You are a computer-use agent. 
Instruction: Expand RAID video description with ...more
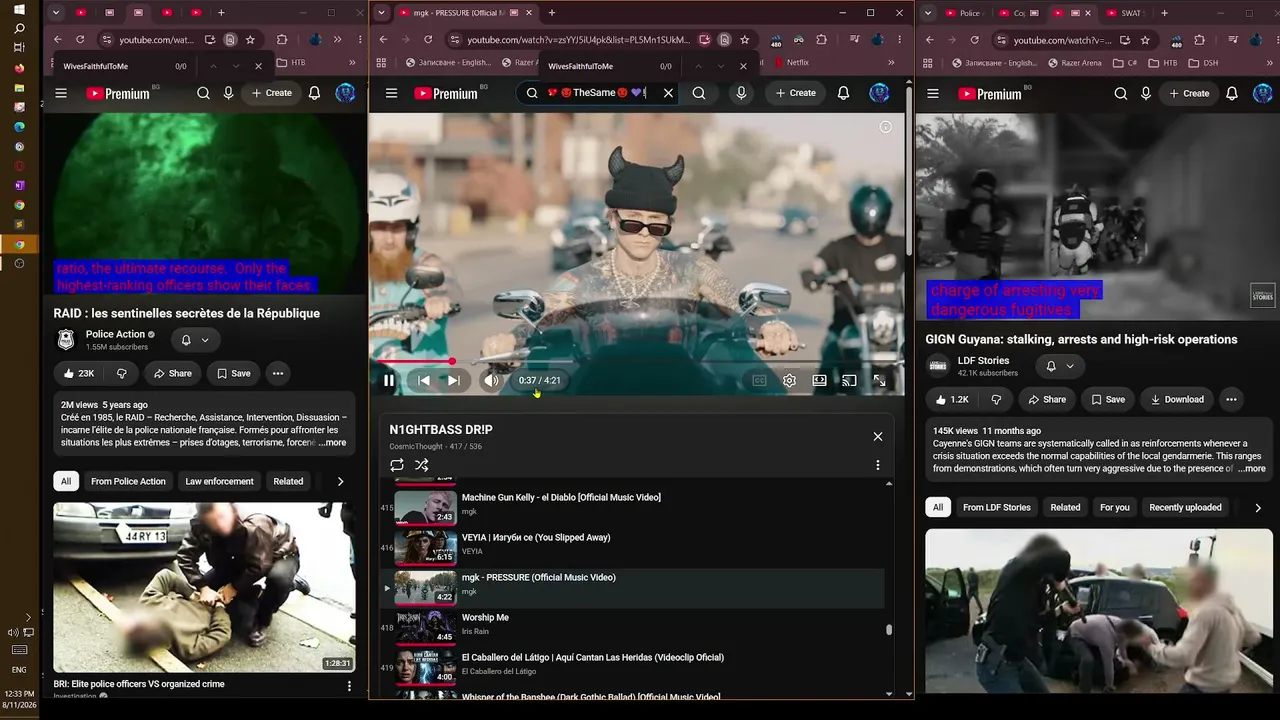coord(332,442)
